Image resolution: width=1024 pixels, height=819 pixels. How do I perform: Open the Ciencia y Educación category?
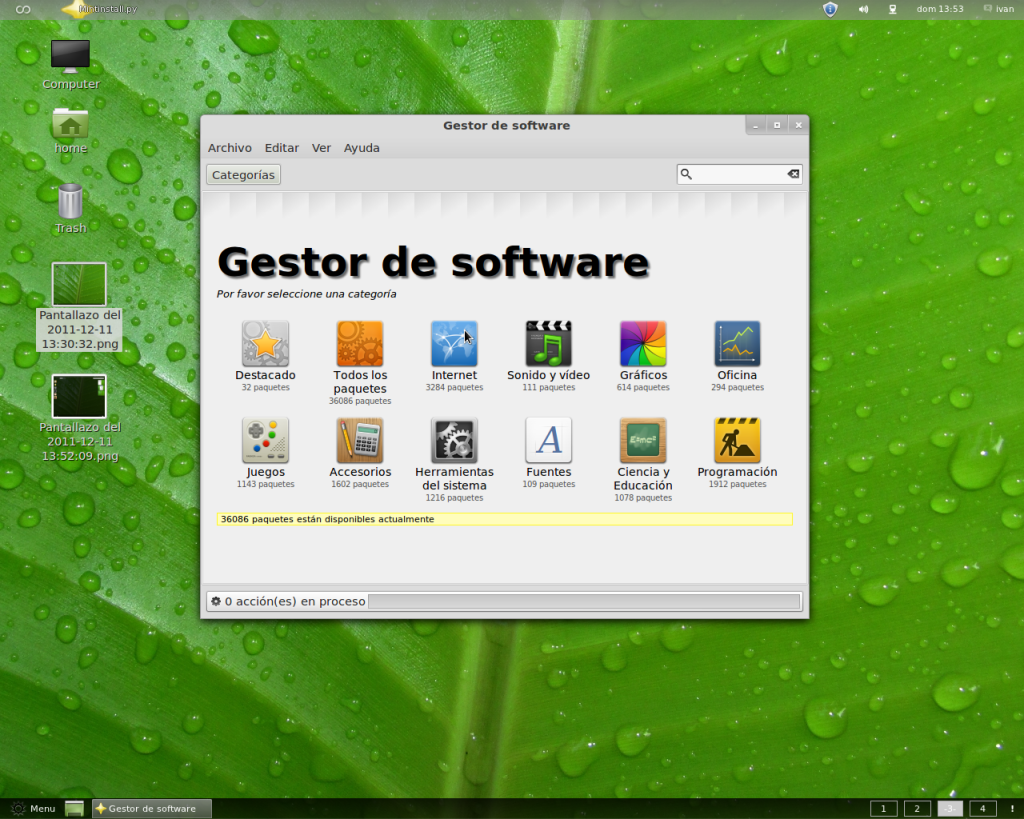click(x=643, y=440)
